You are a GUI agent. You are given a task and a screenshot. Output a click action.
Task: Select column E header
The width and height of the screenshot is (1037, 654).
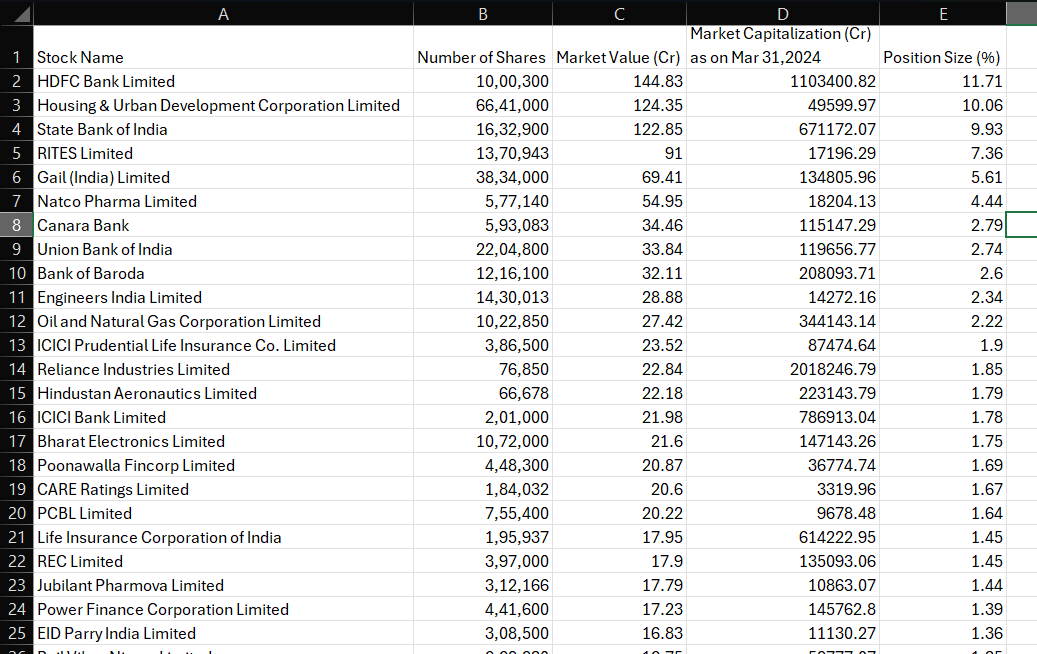[x=942, y=13]
